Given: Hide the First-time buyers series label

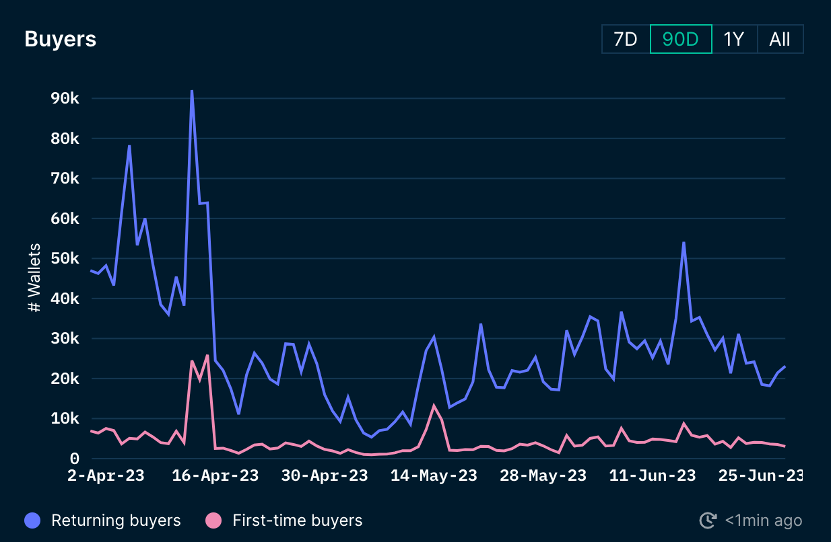Looking at the screenshot, I should click(297, 521).
